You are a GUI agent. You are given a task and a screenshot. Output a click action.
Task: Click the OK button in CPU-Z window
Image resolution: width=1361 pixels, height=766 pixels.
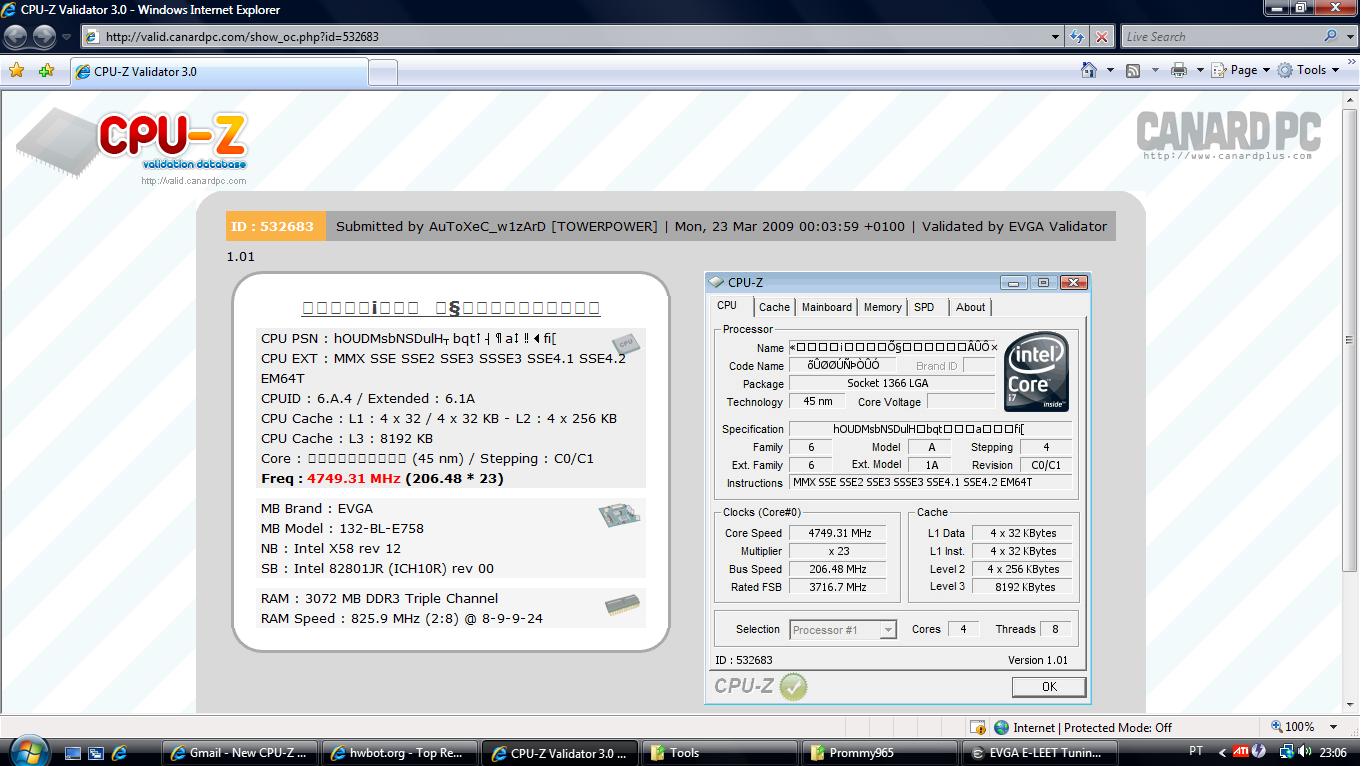click(x=1049, y=687)
